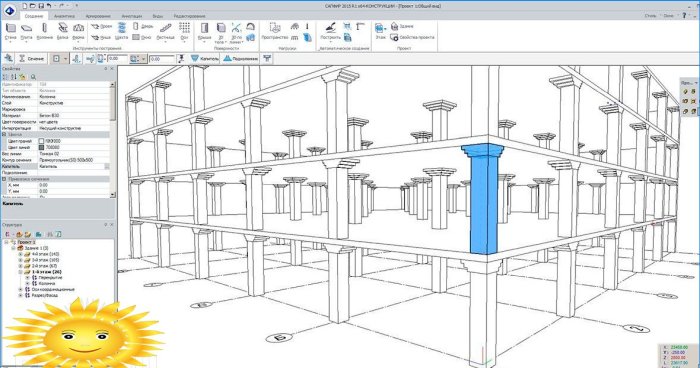Open the Help question mark icon
Screen dimensions: 700x368
coord(684,16)
